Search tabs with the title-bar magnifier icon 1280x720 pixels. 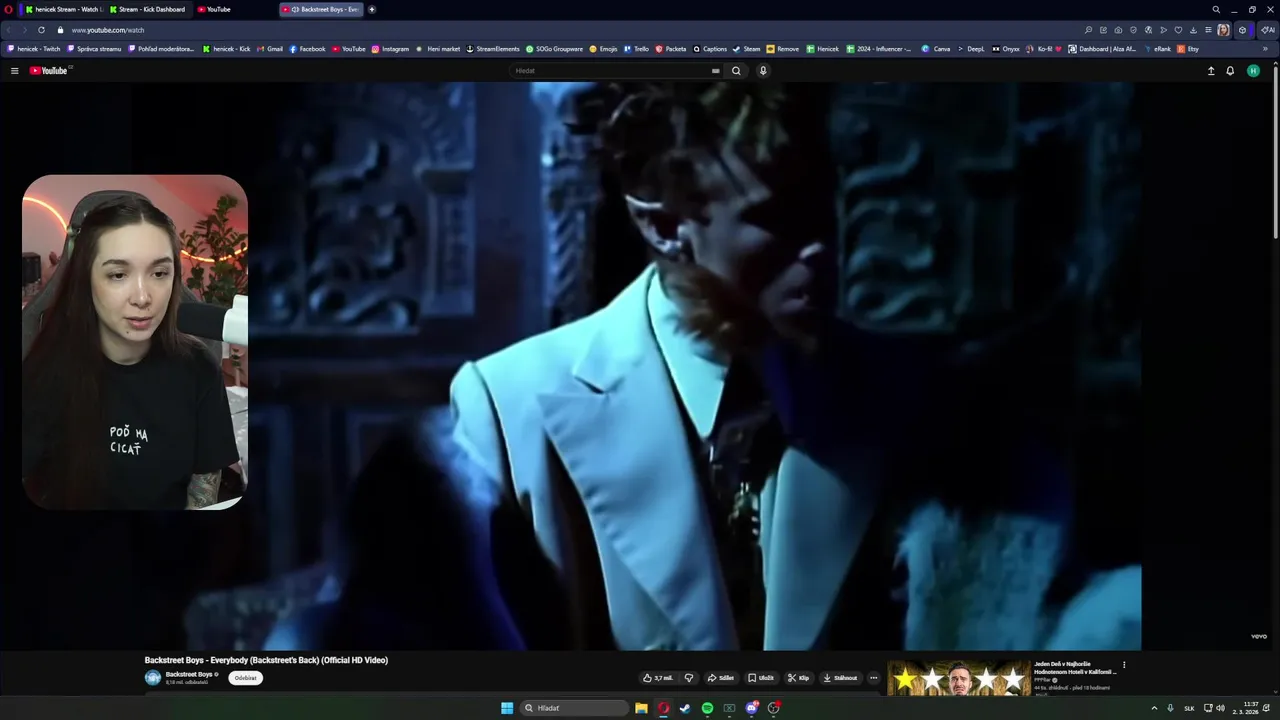[x=1216, y=9]
